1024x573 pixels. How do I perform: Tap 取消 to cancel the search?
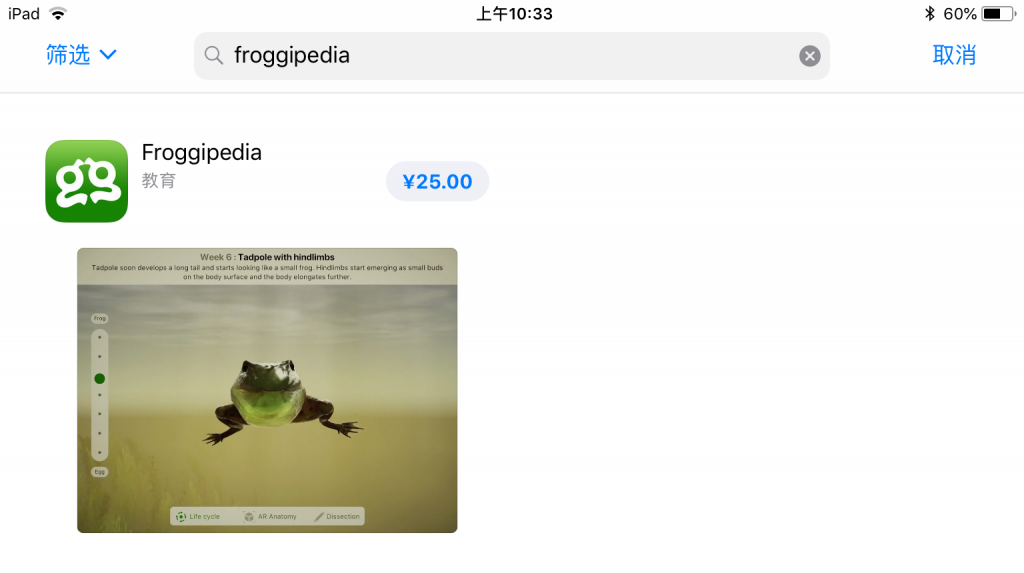point(954,56)
